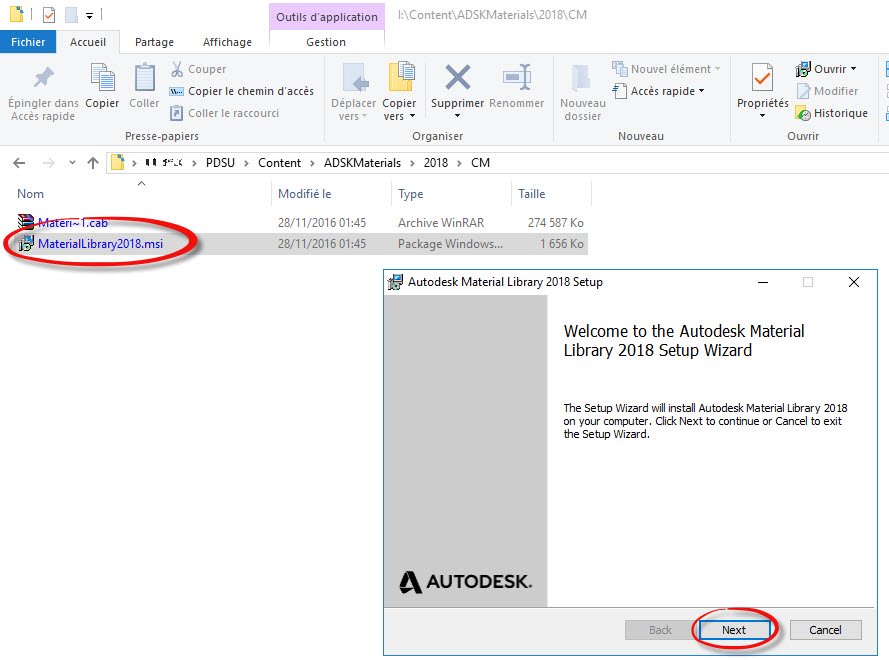Click the Outils d'application contextual tab
Screen dimensions: 889x660
(x=327, y=17)
